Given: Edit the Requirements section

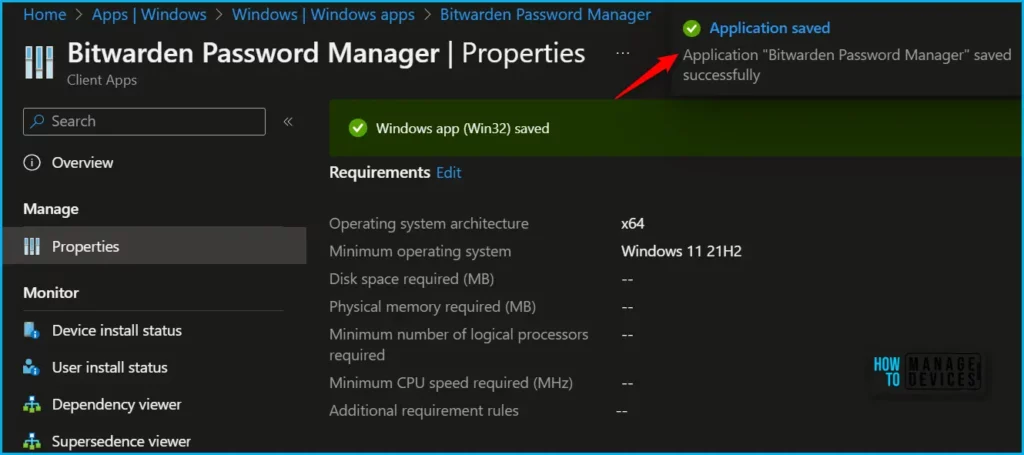Looking at the screenshot, I should (449, 173).
